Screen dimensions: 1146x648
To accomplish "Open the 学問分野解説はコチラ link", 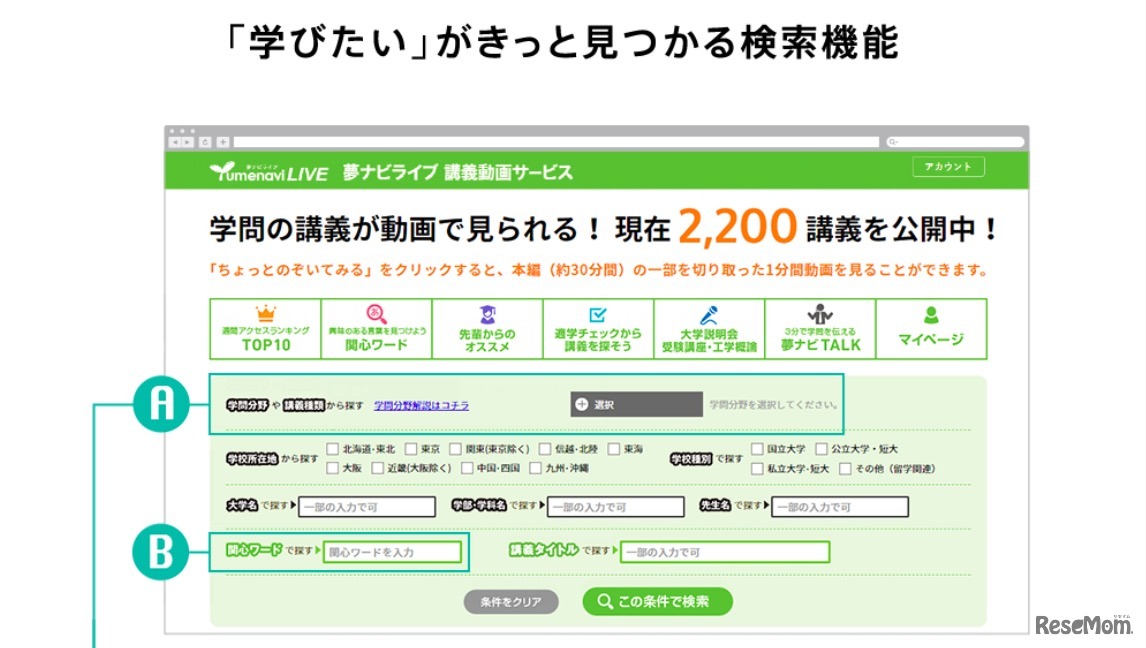I will pyautogui.click(x=421, y=404).
